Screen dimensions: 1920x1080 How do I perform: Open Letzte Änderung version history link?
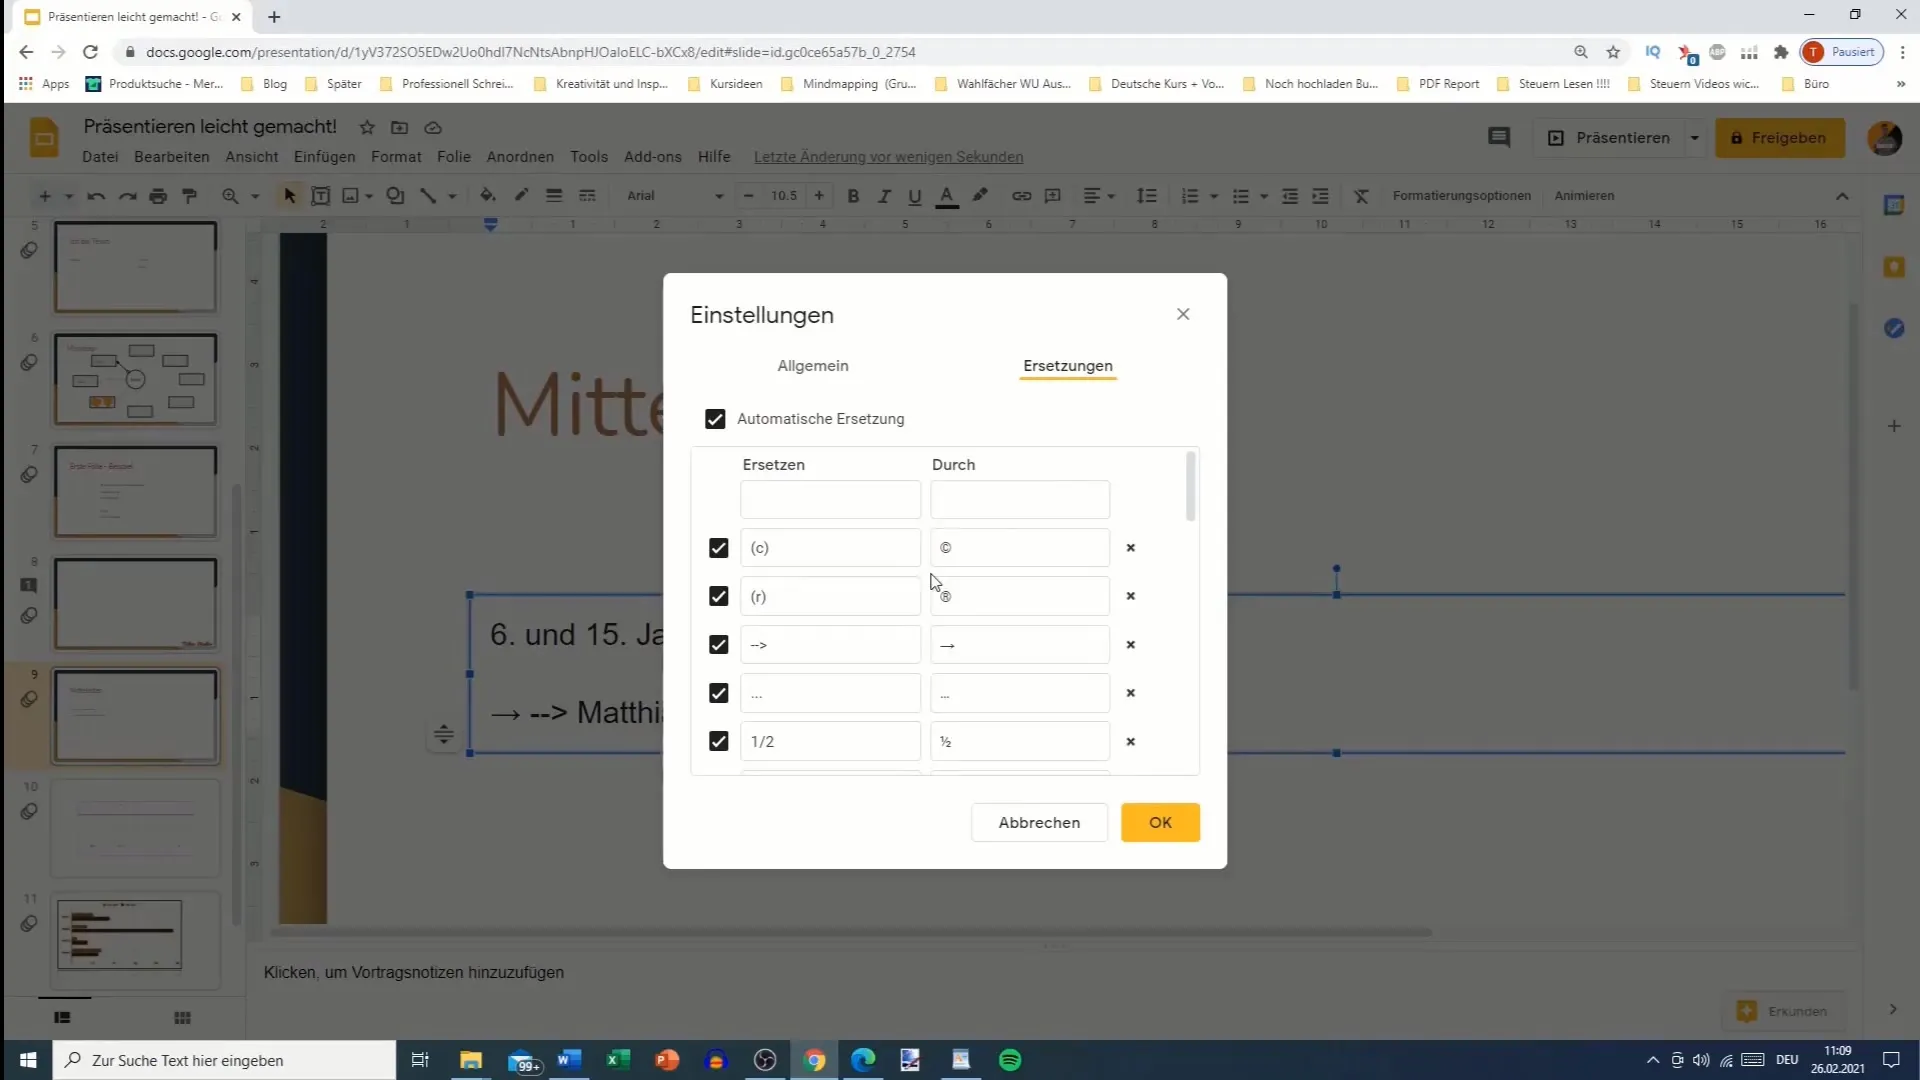(888, 157)
